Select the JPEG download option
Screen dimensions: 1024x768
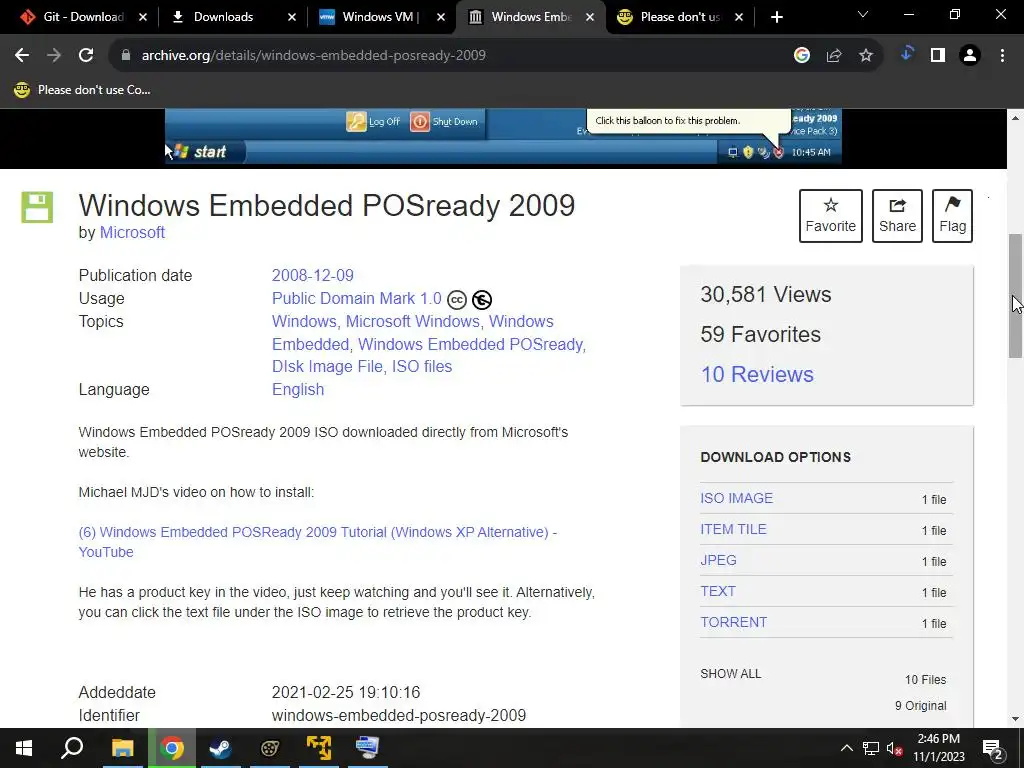coord(718,560)
